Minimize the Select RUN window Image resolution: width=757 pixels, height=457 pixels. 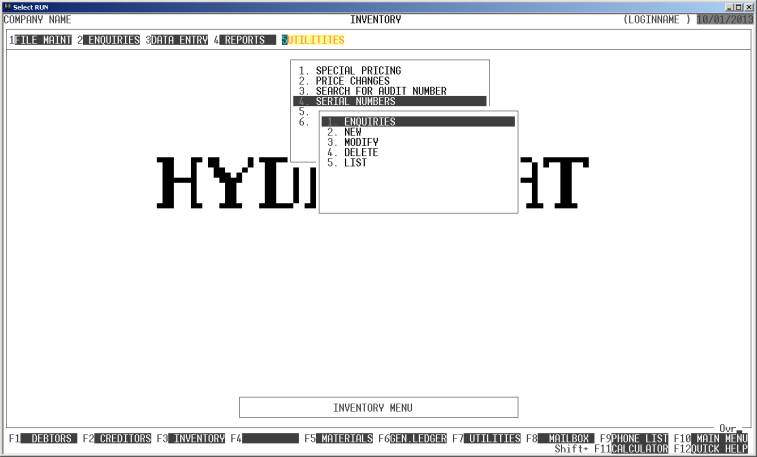tap(730, 7)
